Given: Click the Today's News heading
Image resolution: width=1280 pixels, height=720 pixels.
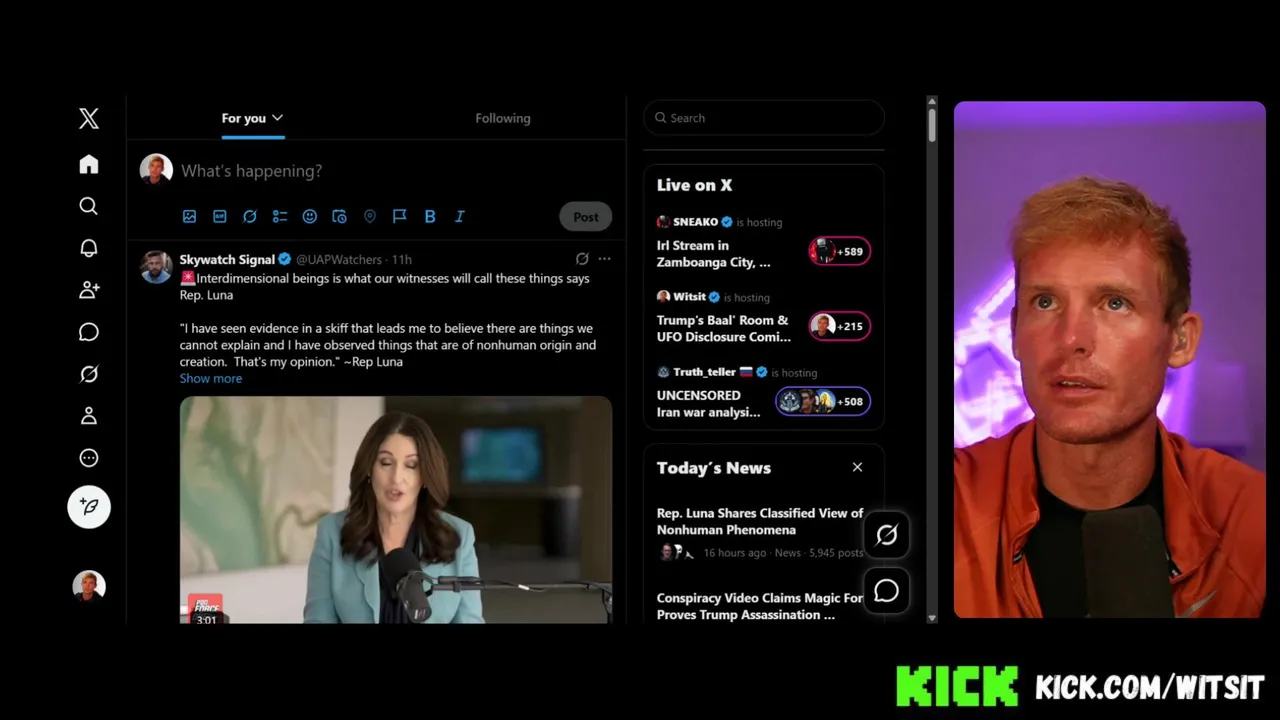Looking at the screenshot, I should [714, 468].
